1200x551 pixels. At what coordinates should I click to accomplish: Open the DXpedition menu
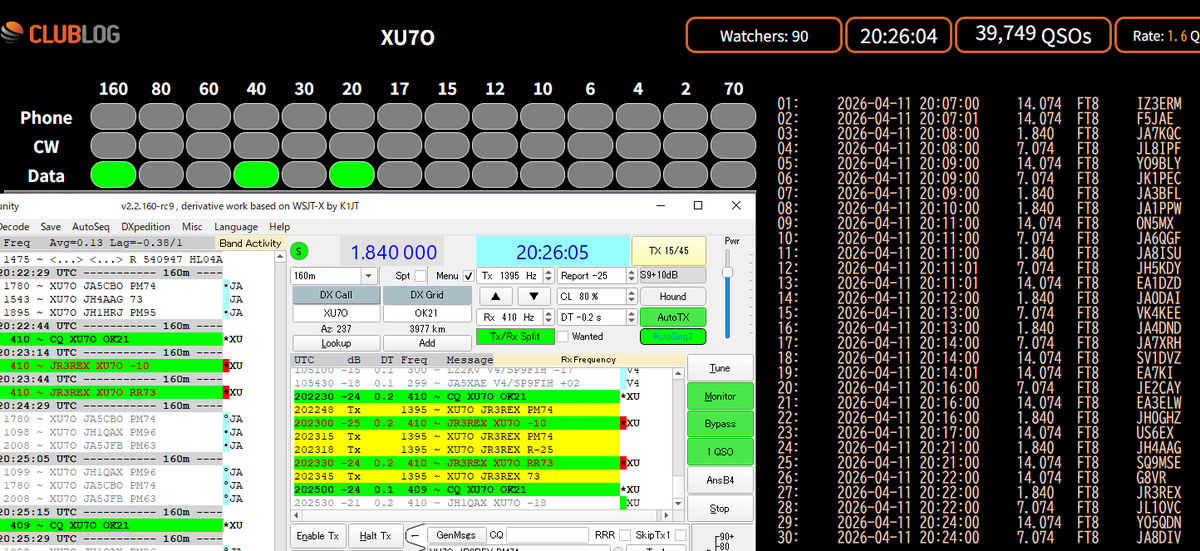pyautogui.click(x=148, y=227)
